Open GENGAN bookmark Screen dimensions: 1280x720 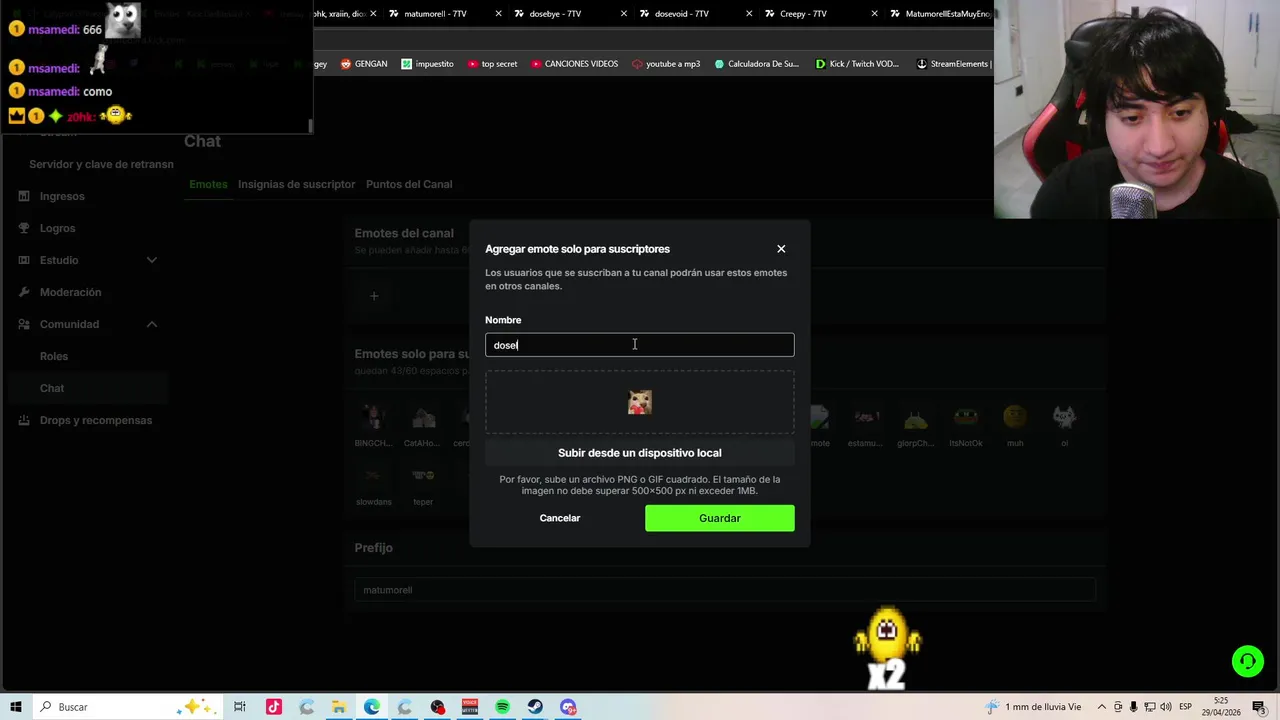coord(364,64)
